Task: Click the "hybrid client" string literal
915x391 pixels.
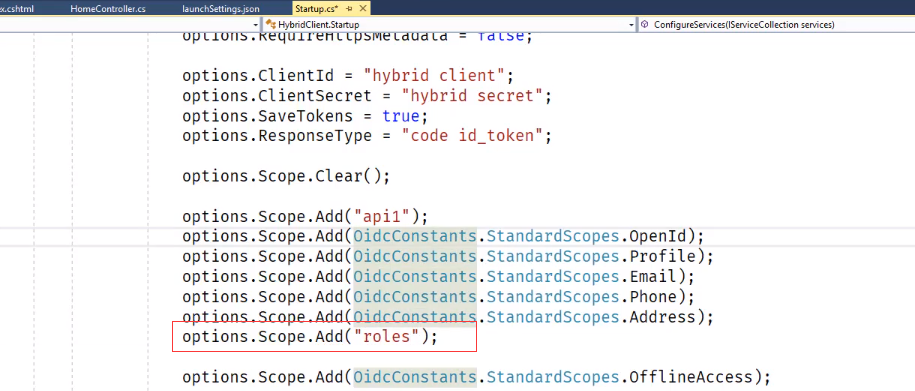Action: click(x=433, y=75)
